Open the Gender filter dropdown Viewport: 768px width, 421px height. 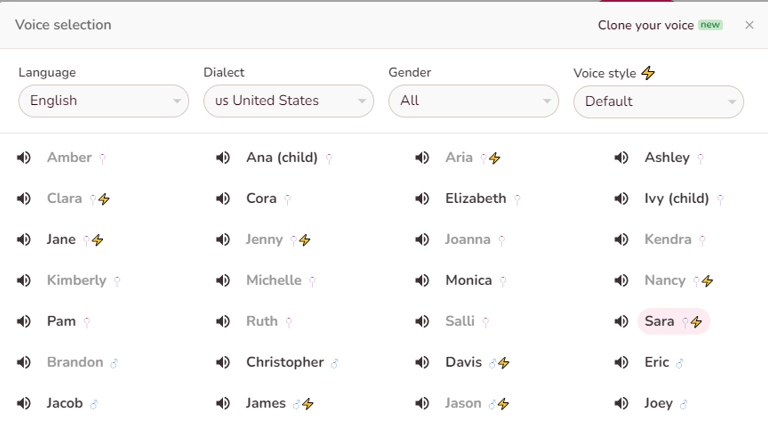coord(473,101)
